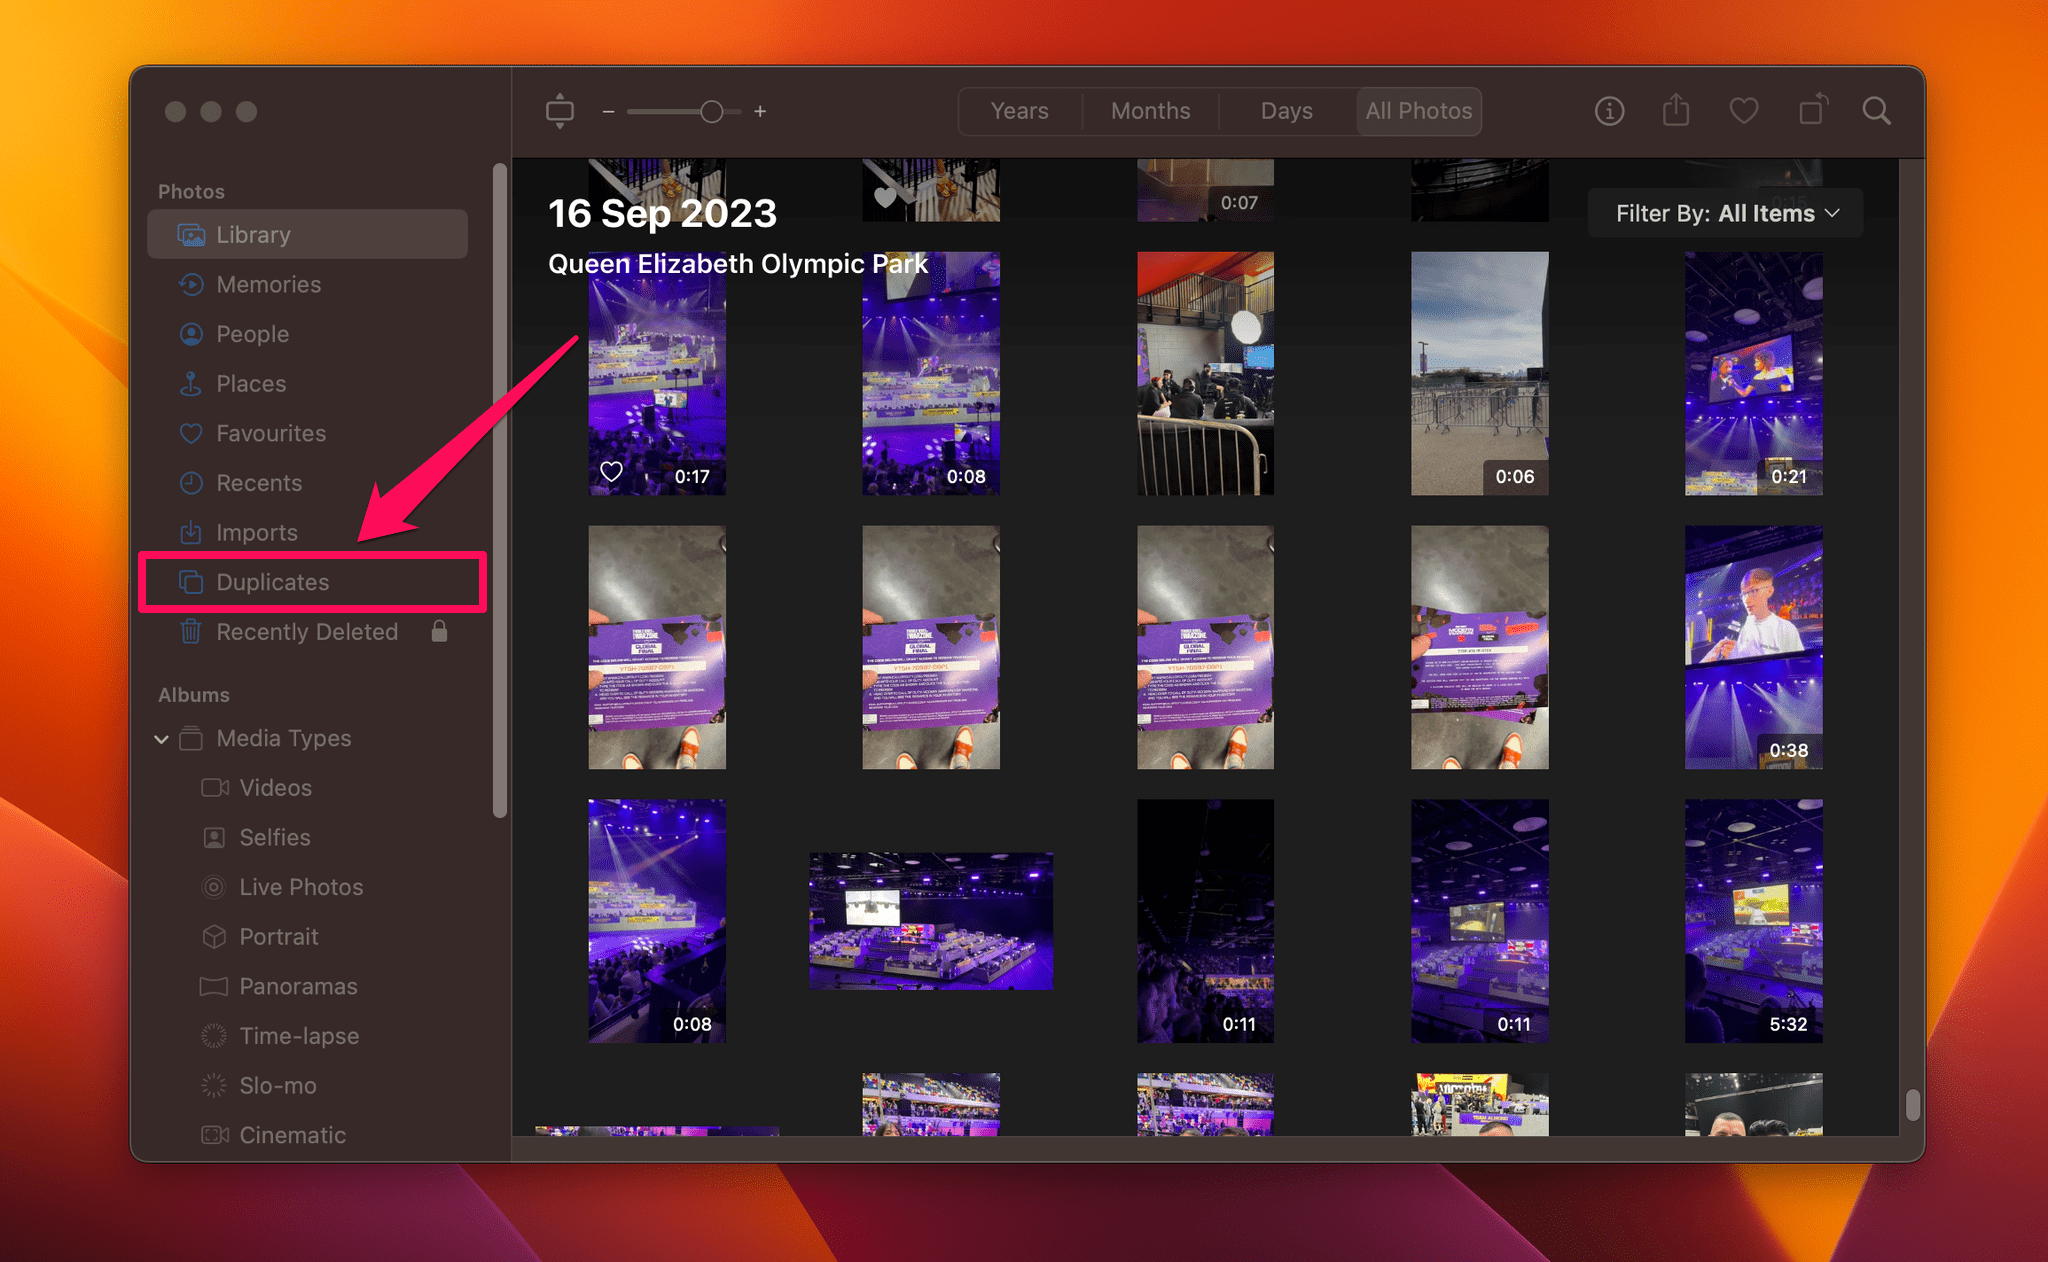Open Recents in the sidebar
Viewport: 2048px width, 1262px height.
pyautogui.click(x=307, y=483)
